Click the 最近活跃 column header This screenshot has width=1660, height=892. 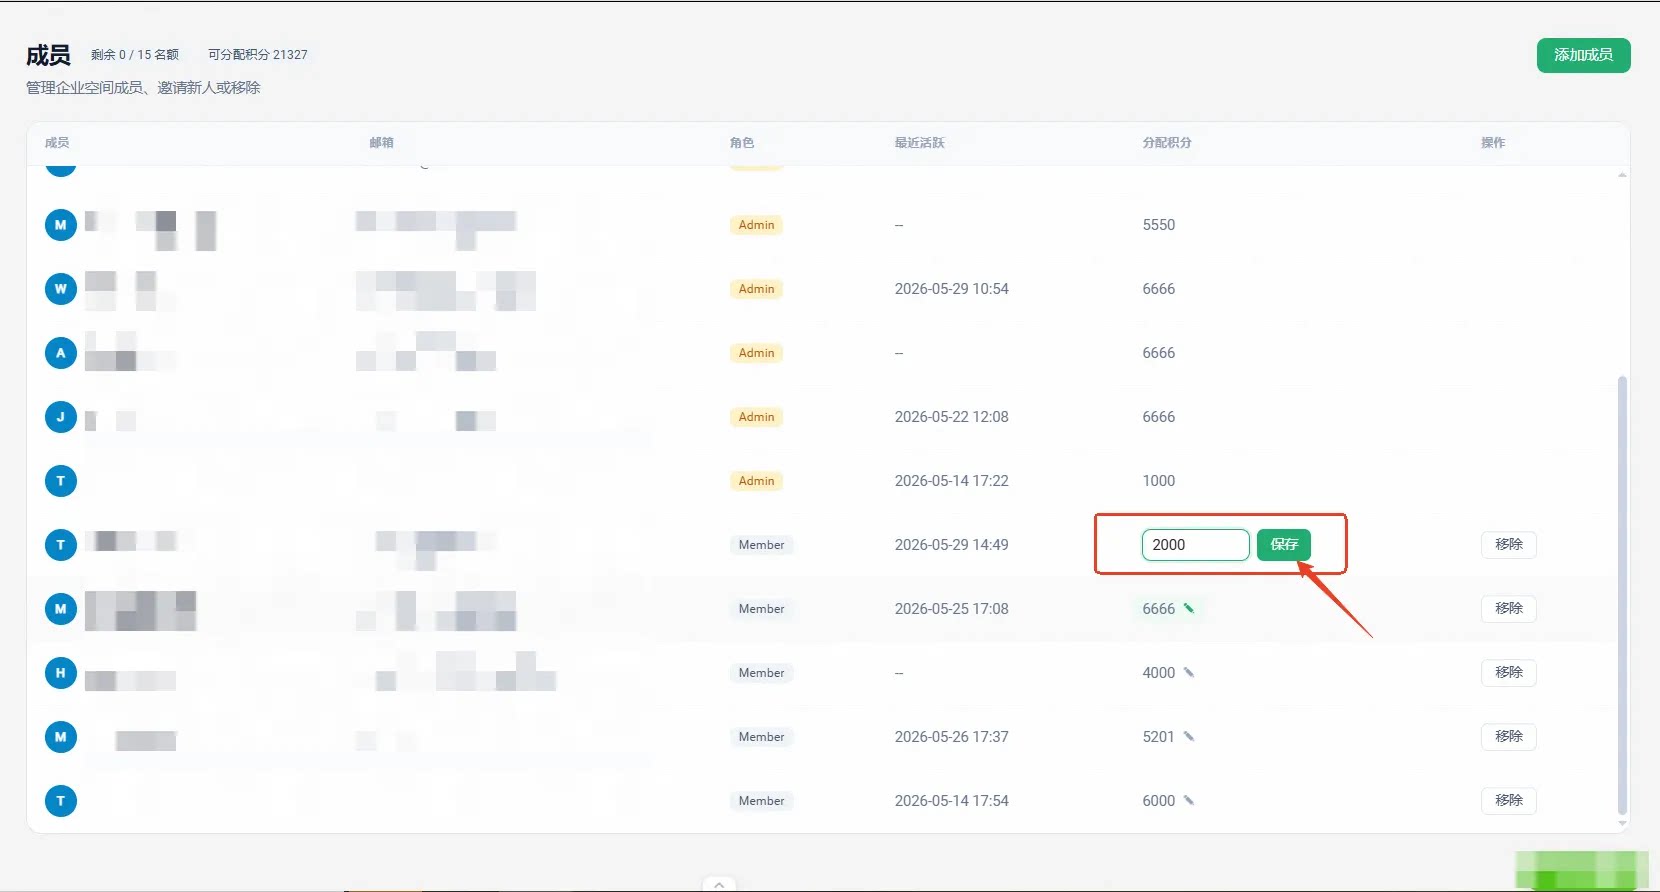tap(919, 143)
